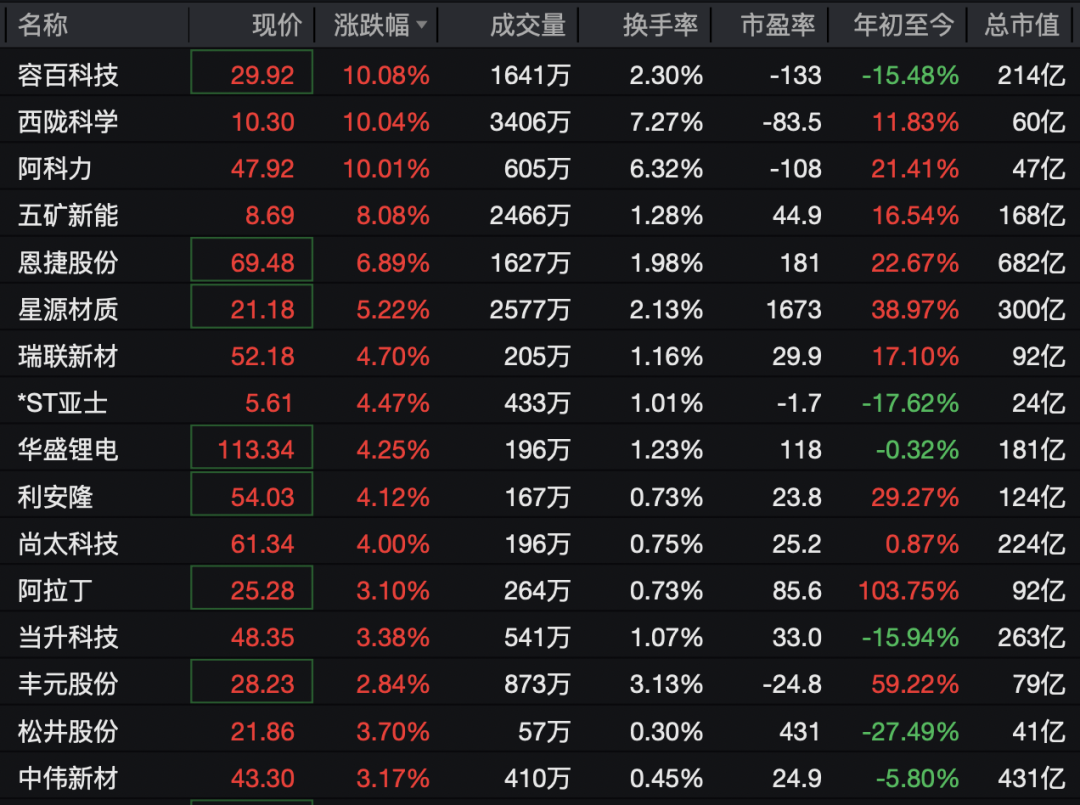This screenshot has height=805, width=1080.
Task: Select boxed price 25.28
Action: click(x=251, y=587)
